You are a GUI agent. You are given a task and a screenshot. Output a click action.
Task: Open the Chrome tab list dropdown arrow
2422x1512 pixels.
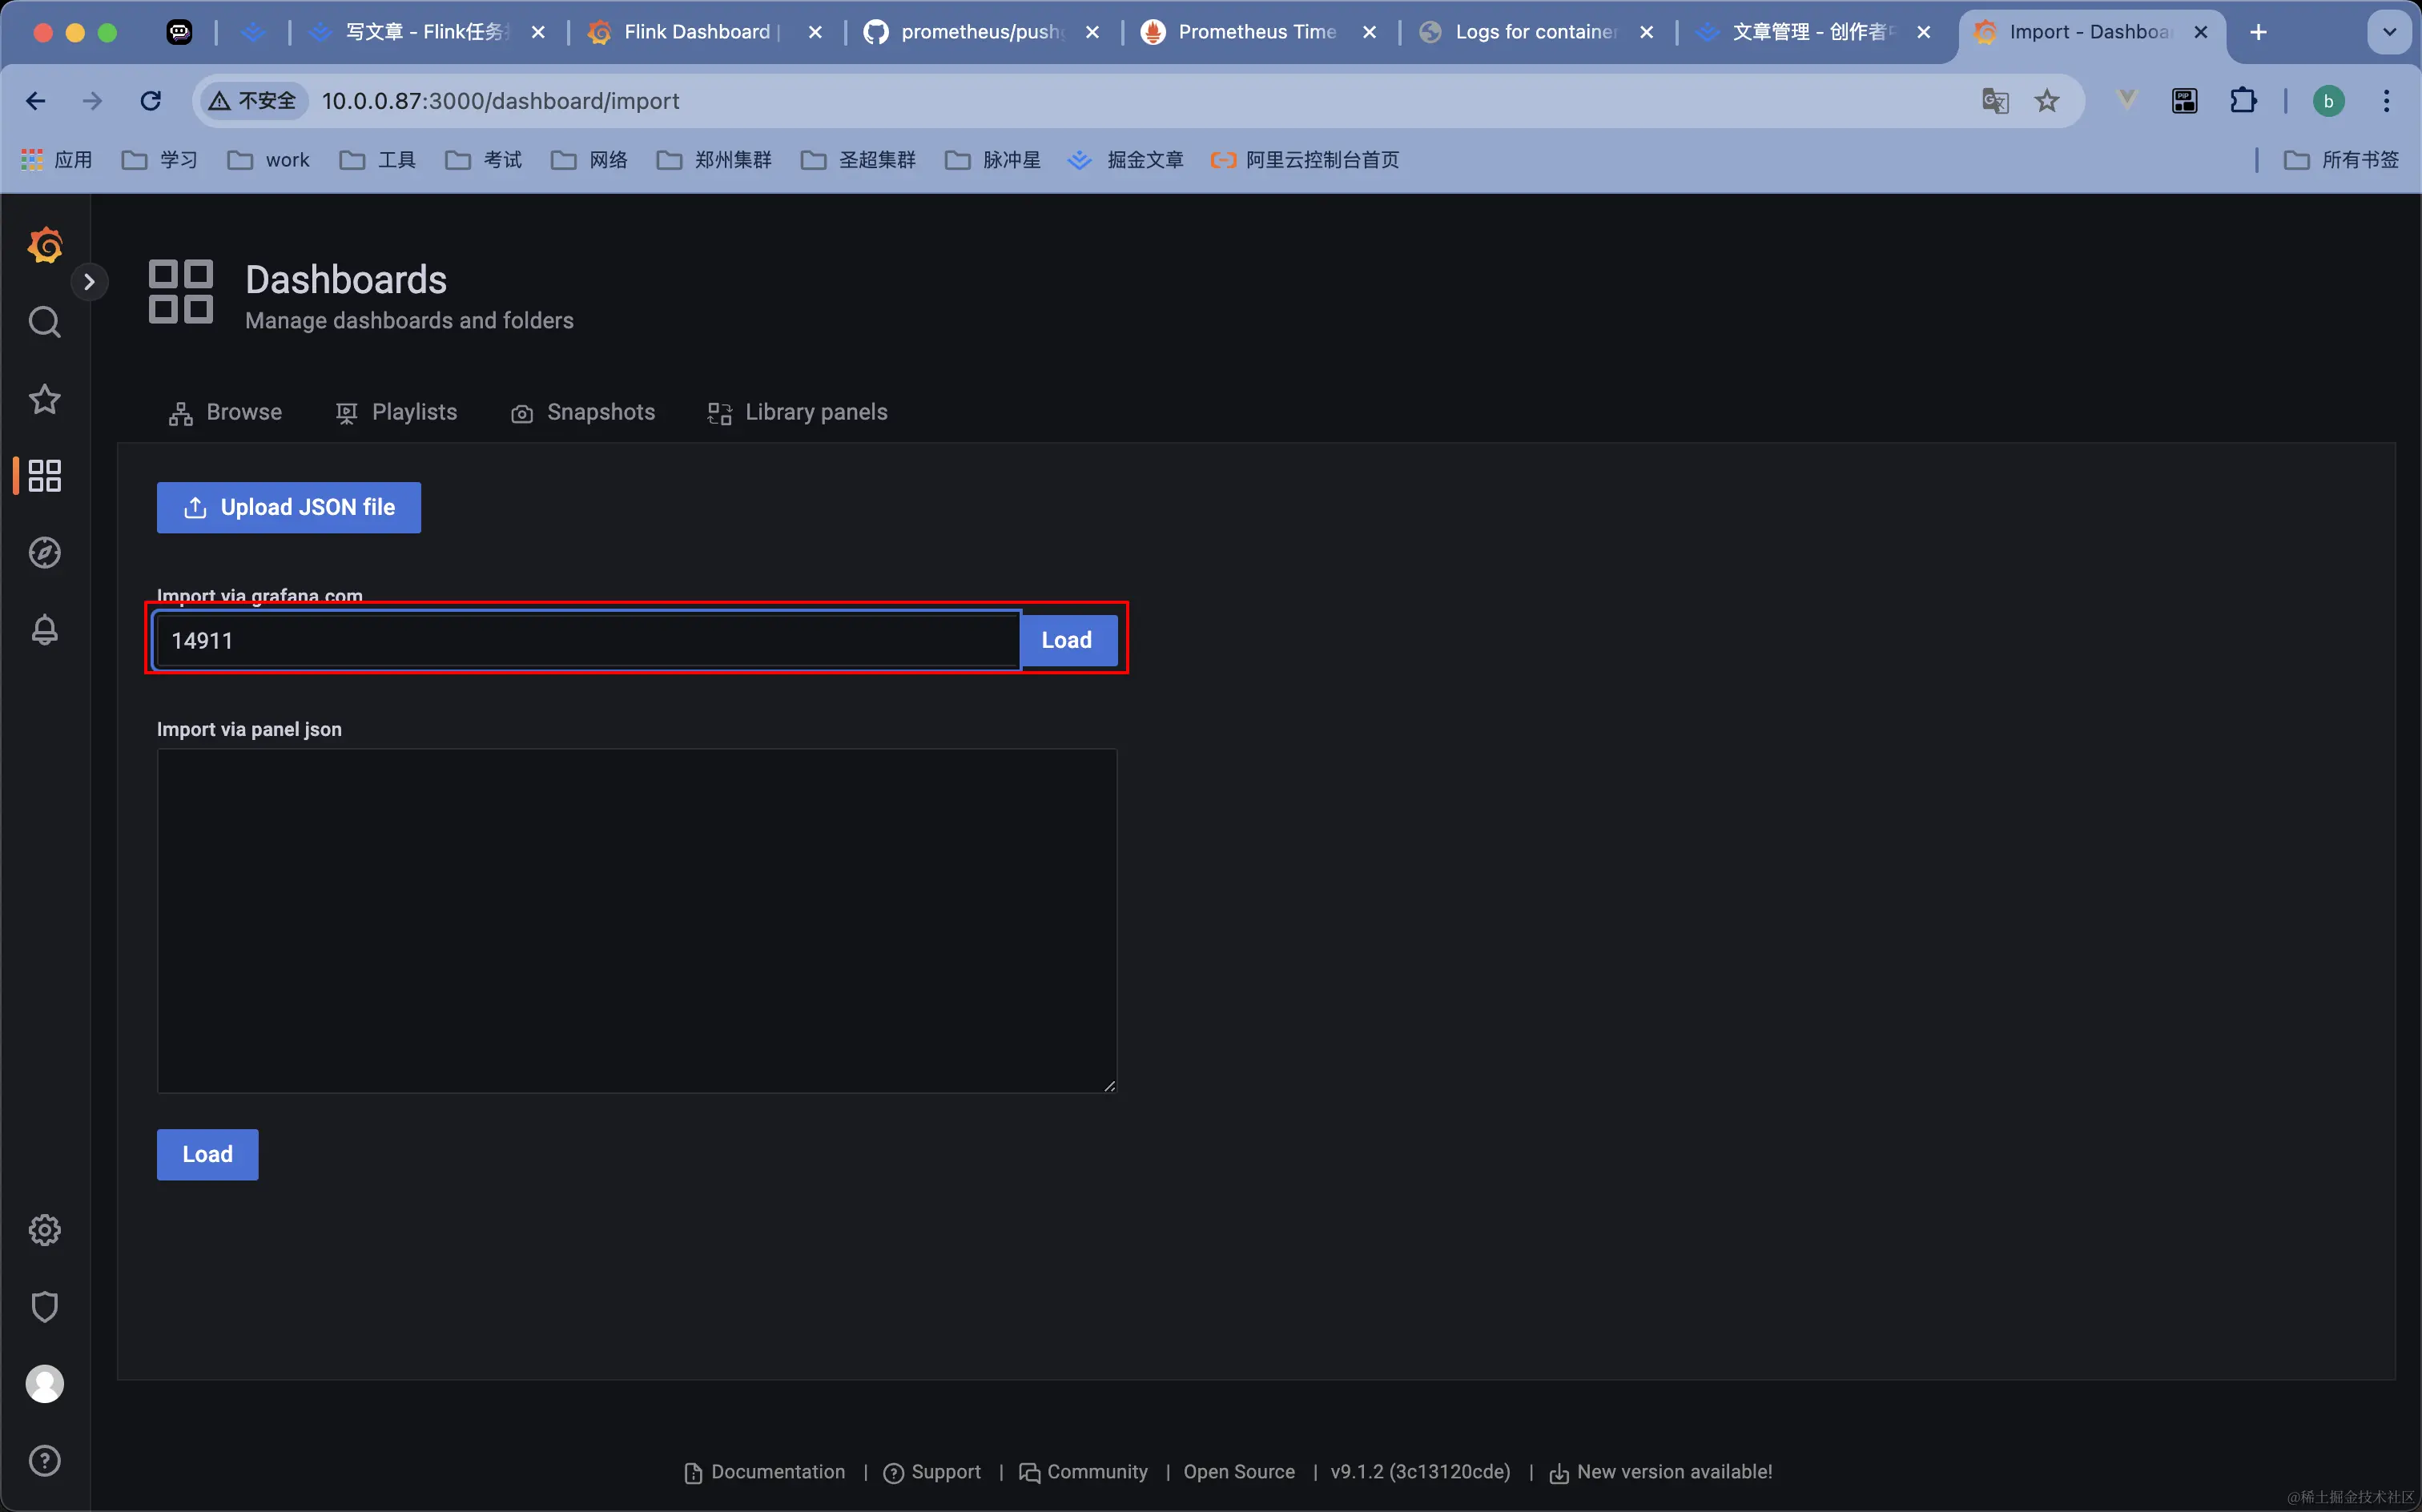pos(2389,32)
